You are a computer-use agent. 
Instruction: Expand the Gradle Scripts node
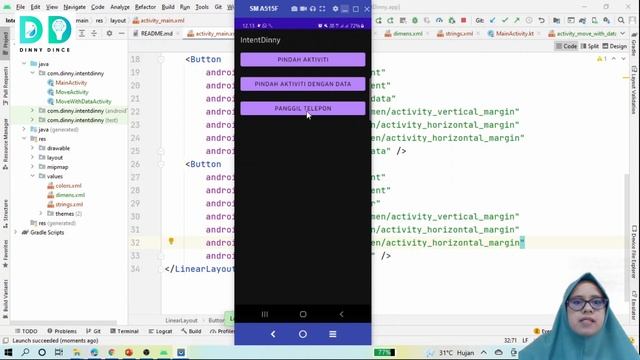pyautogui.click(x=16, y=232)
